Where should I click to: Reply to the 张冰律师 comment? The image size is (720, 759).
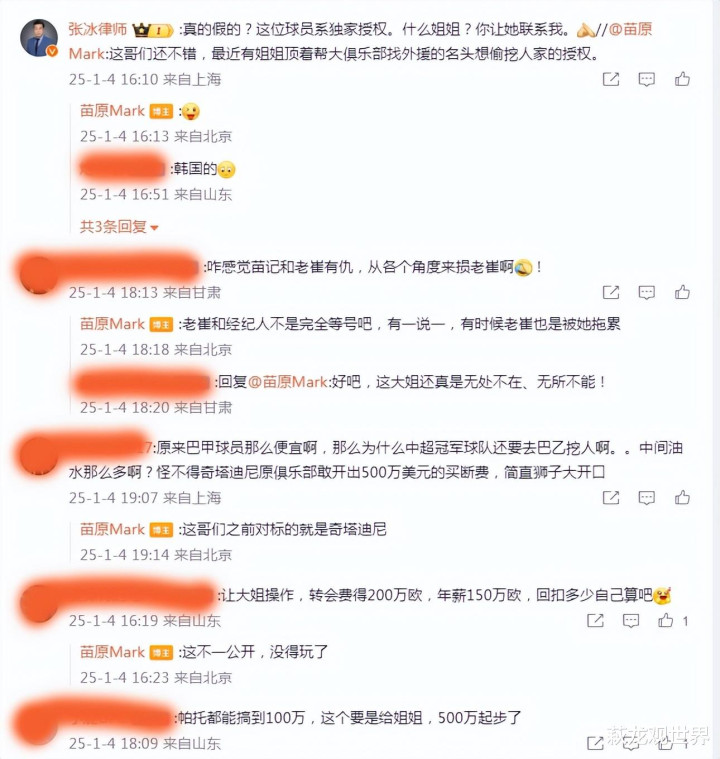pyautogui.click(x=646, y=79)
